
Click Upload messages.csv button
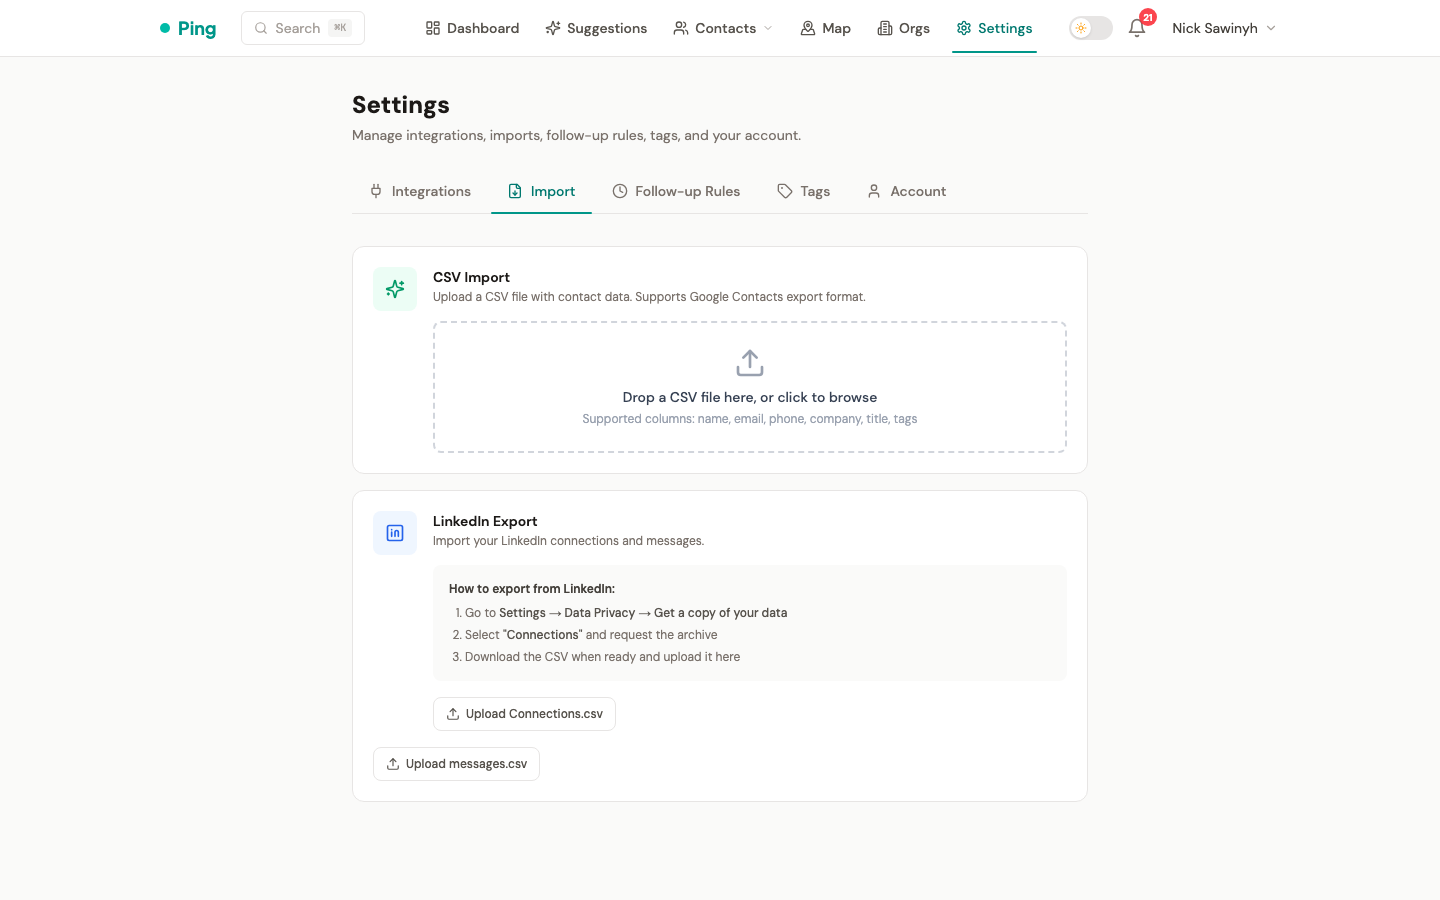click(456, 764)
